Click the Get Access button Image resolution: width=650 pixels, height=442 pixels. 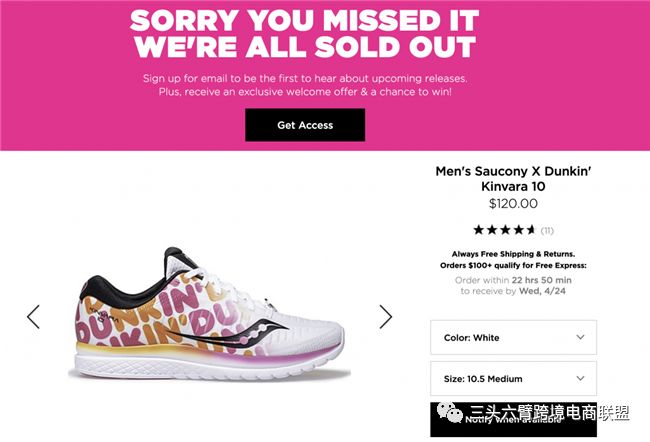[x=305, y=125]
